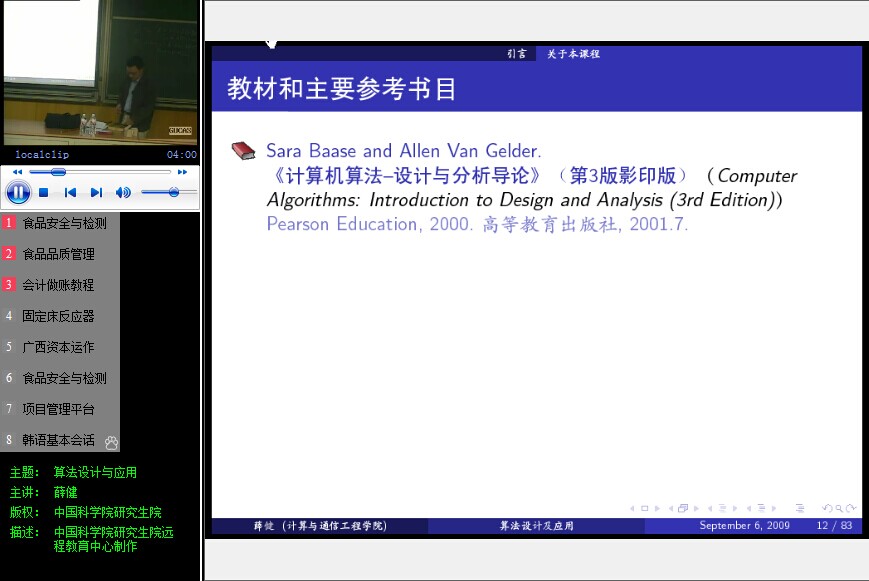Click the copyright text 中国科学院研究生院
The image size is (869, 581).
coord(108,512)
